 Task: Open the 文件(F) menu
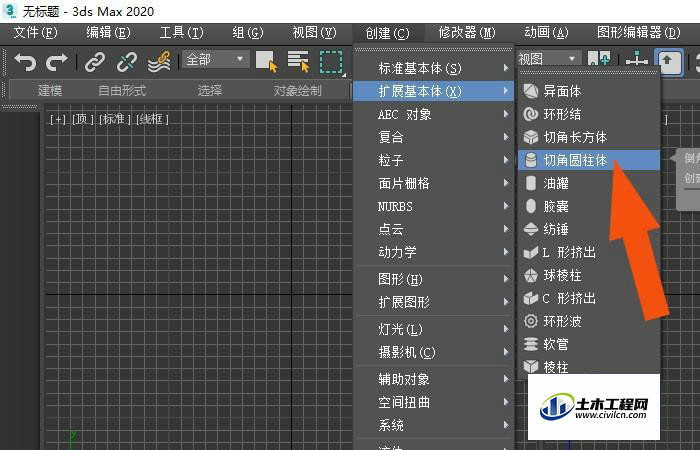click(x=35, y=33)
